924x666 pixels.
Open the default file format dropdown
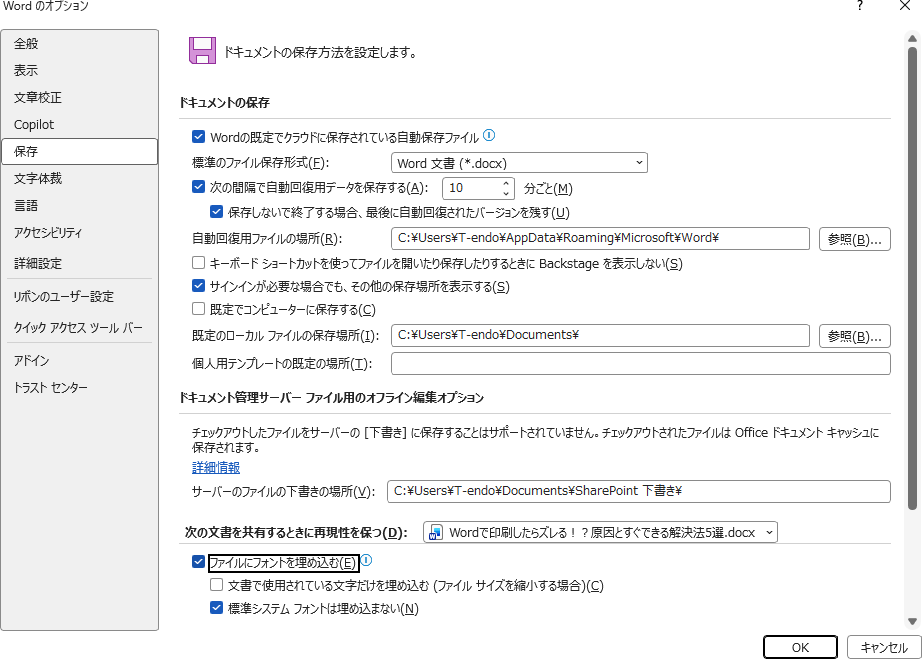(x=519, y=163)
